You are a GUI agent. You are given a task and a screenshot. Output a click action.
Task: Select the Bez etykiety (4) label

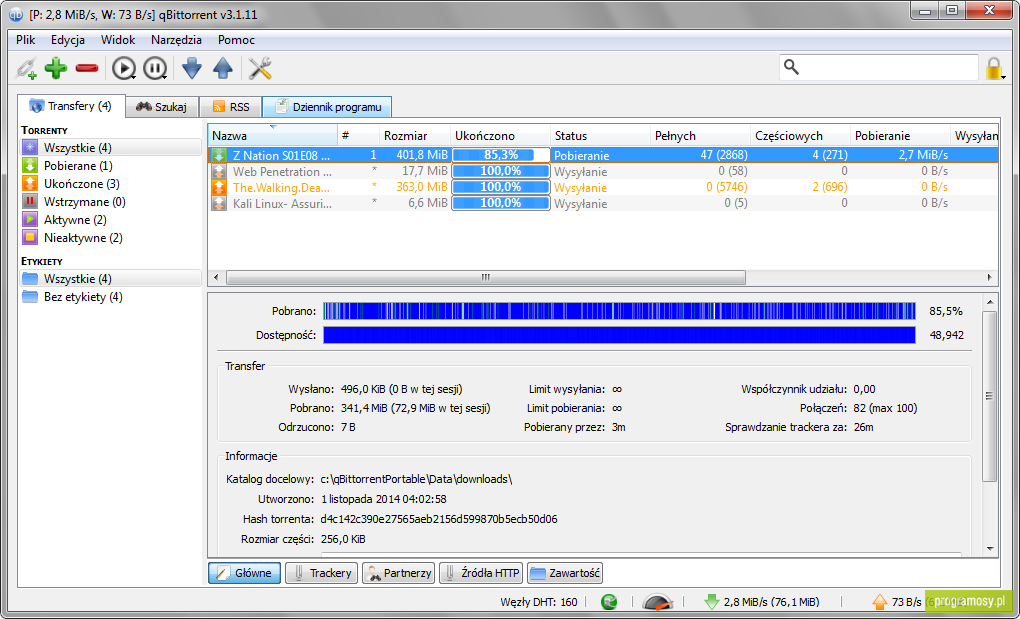click(83, 297)
